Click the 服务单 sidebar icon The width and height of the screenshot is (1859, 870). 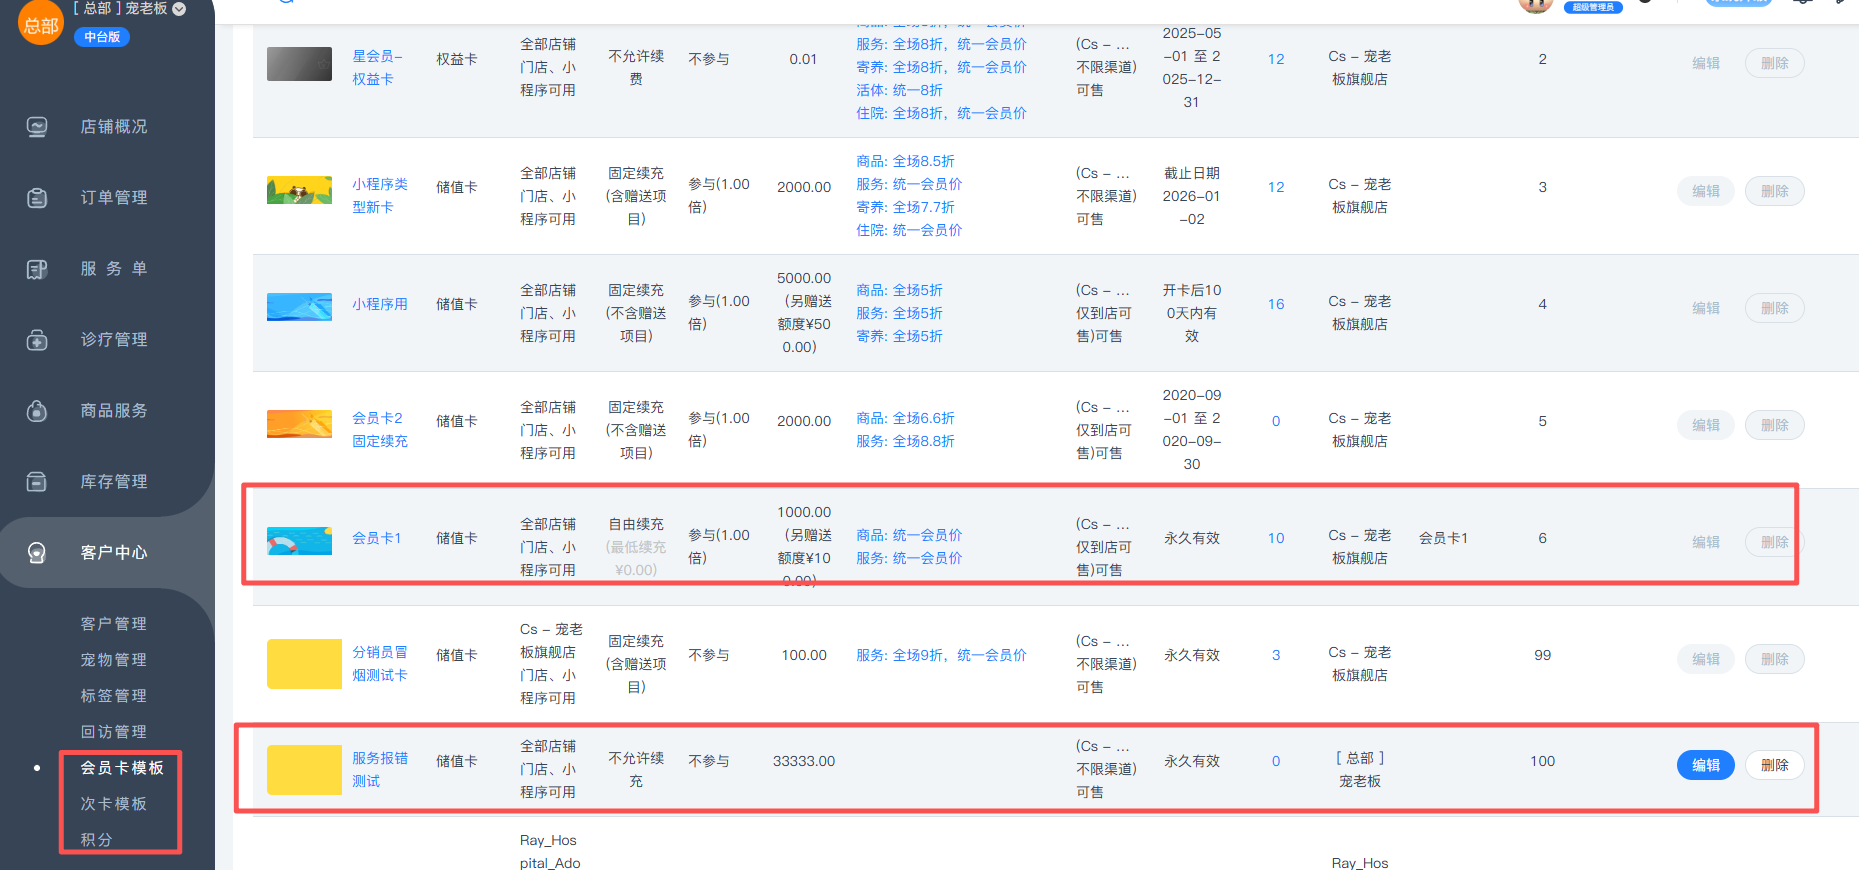point(37,269)
